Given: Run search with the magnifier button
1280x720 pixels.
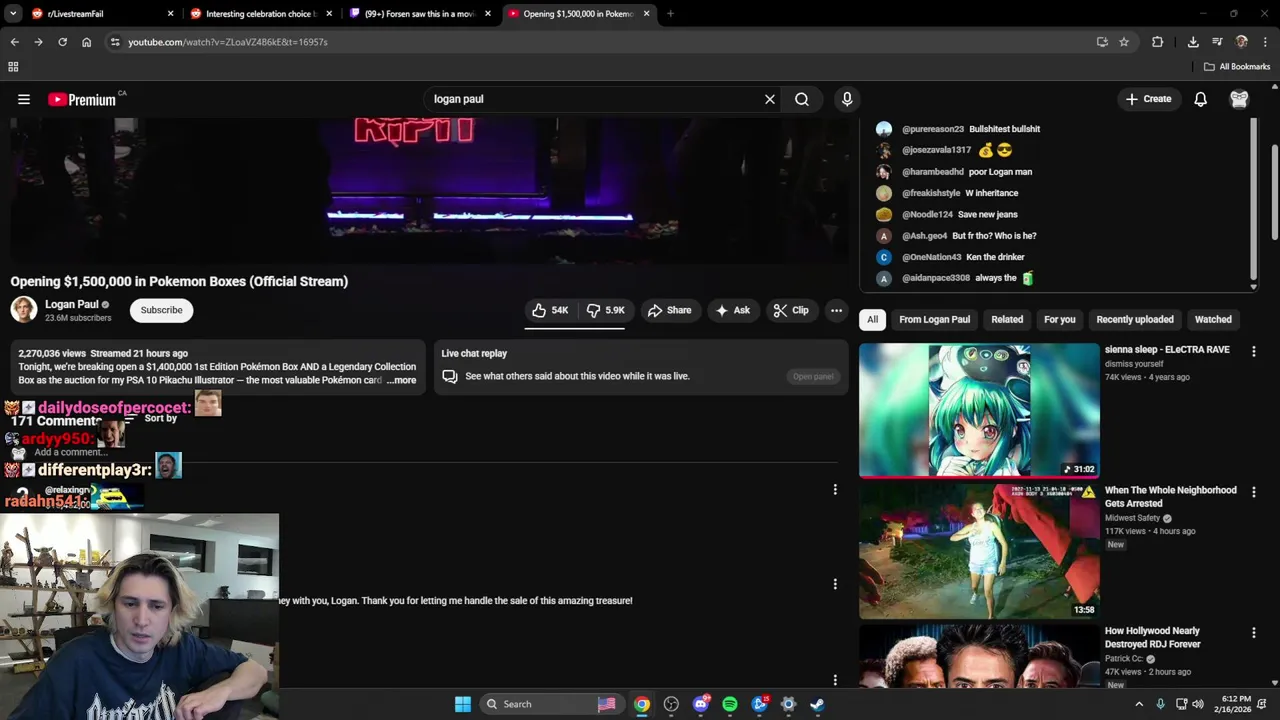Looking at the screenshot, I should point(802,99).
